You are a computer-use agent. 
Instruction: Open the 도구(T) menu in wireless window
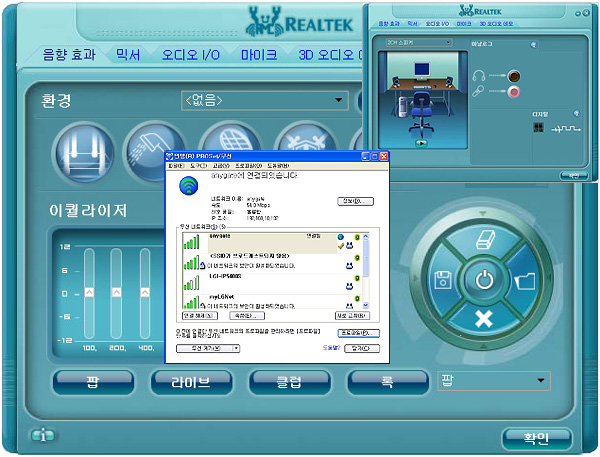198,166
